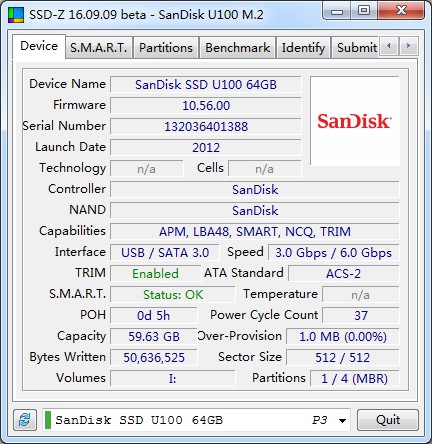
Task: Click the Power Cycle Count value 37
Action: point(360,316)
